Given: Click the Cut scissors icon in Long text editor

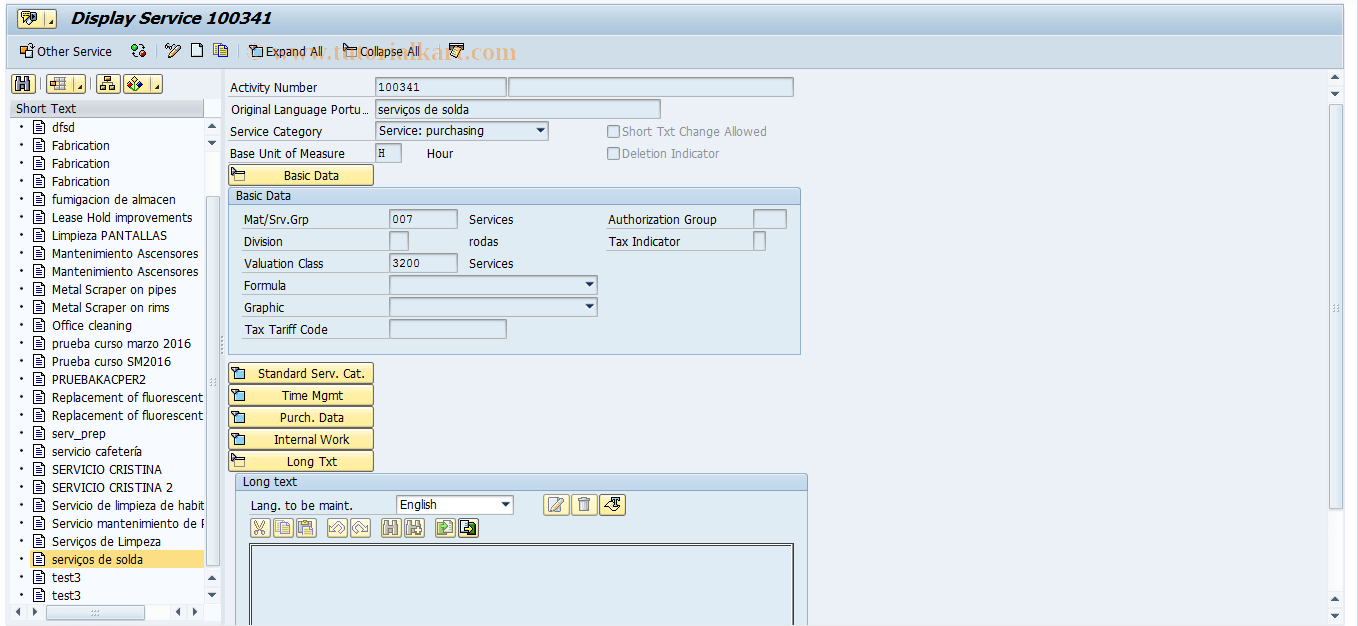Looking at the screenshot, I should (x=260, y=528).
